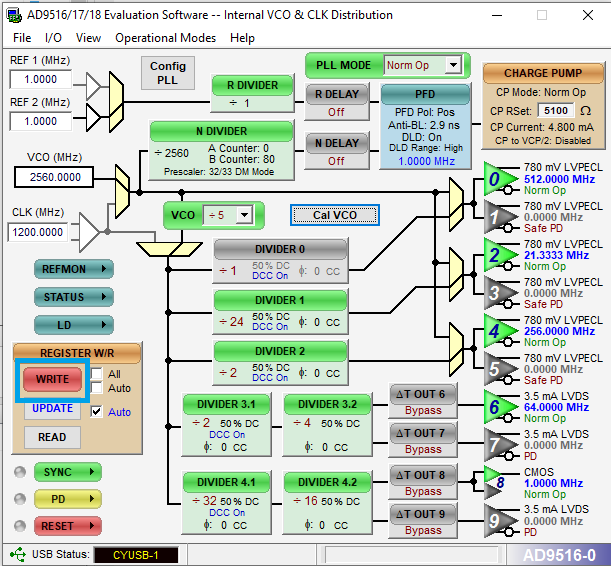Open the N DELAY block

pos(337,151)
